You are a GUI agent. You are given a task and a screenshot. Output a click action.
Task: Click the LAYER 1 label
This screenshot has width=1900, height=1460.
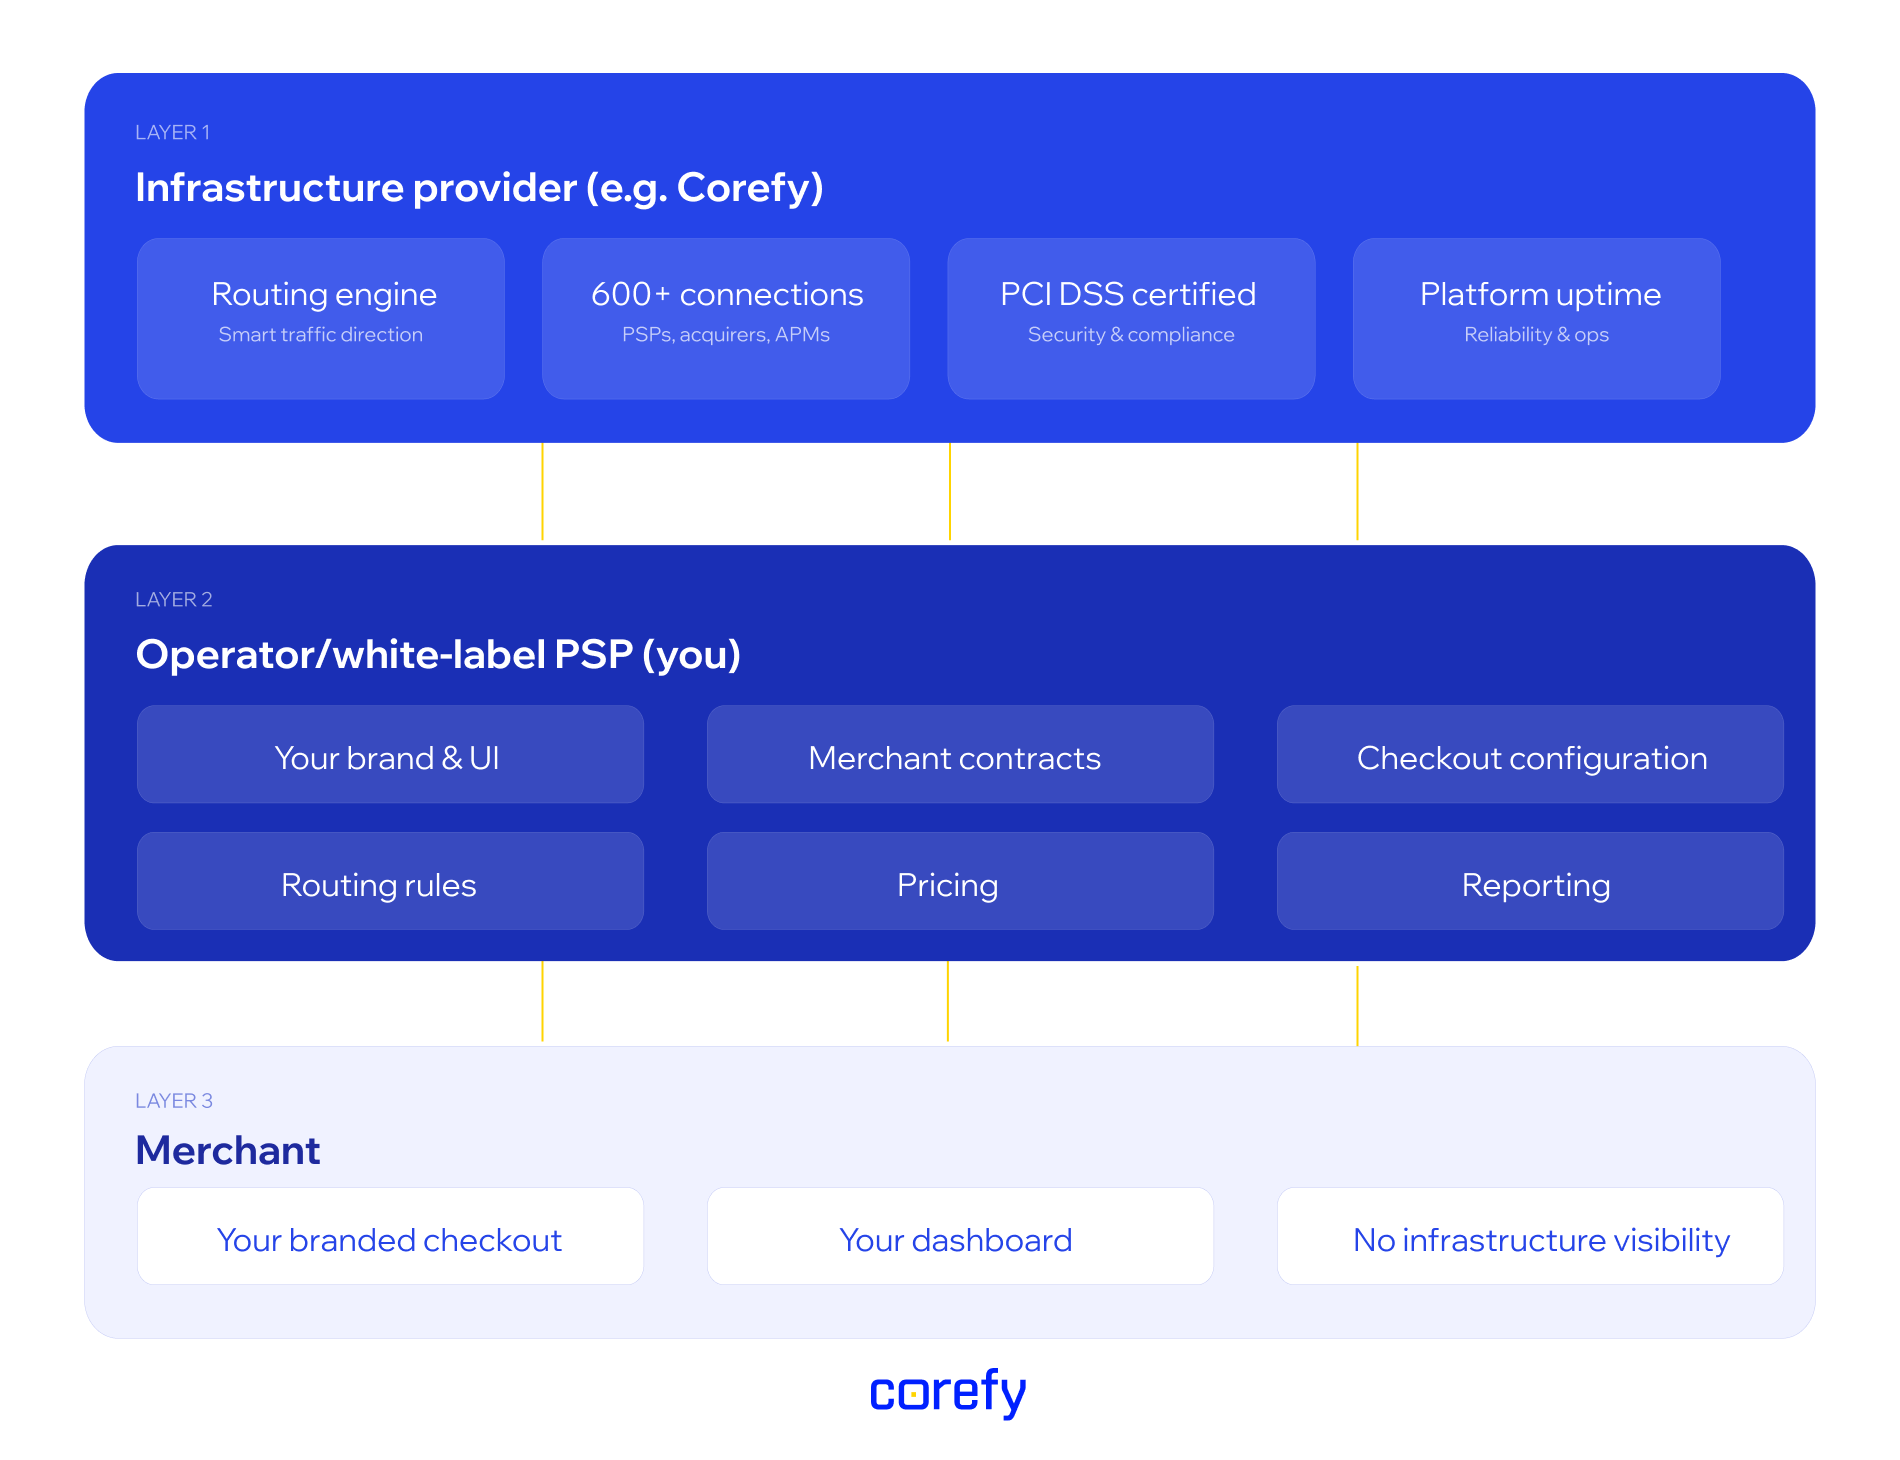coord(173,133)
